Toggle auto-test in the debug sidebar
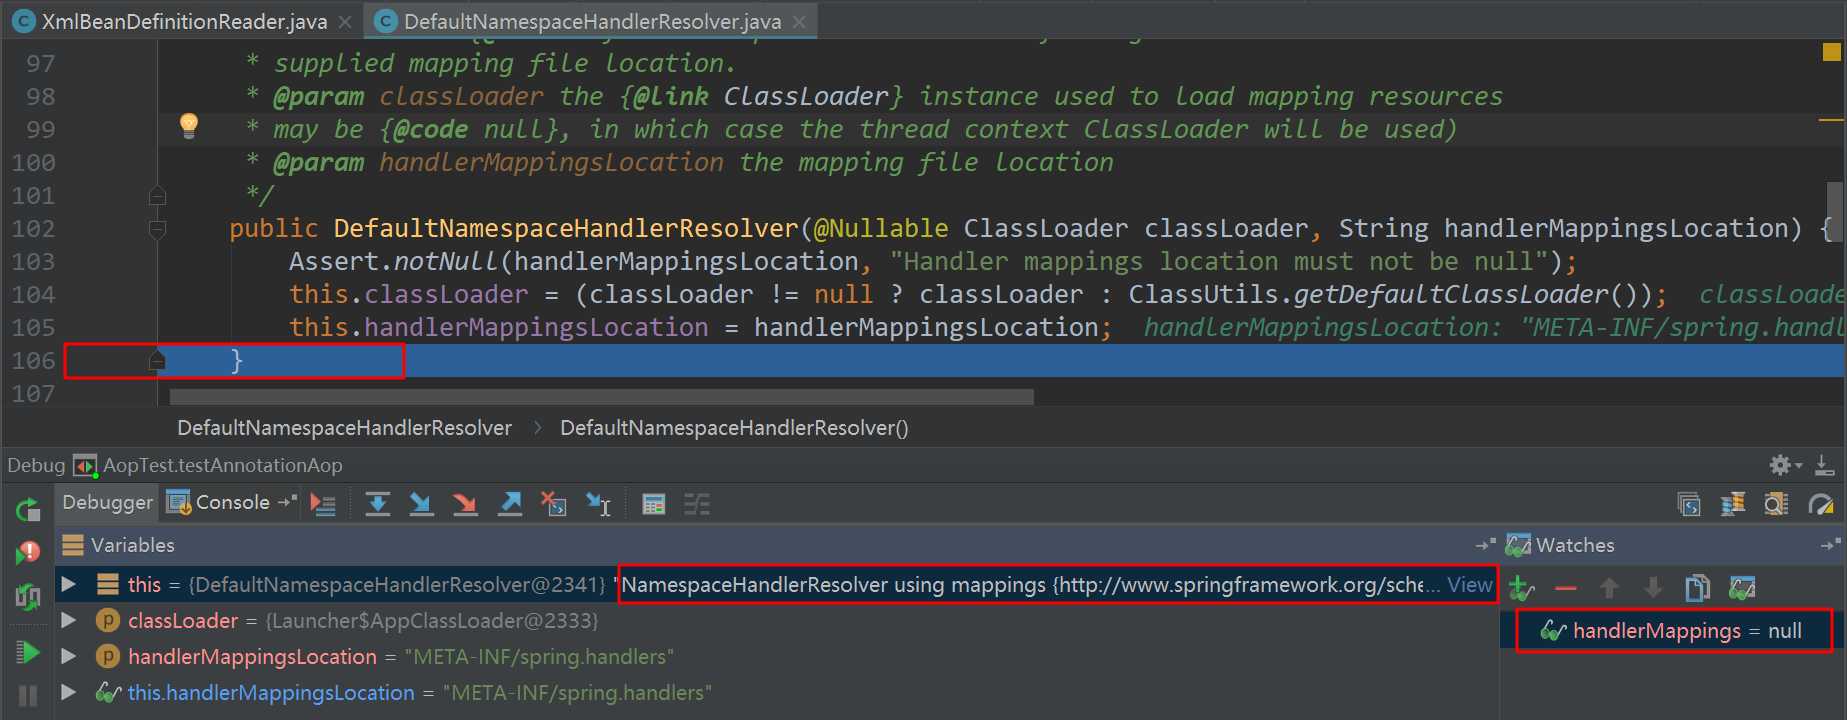 point(28,597)
